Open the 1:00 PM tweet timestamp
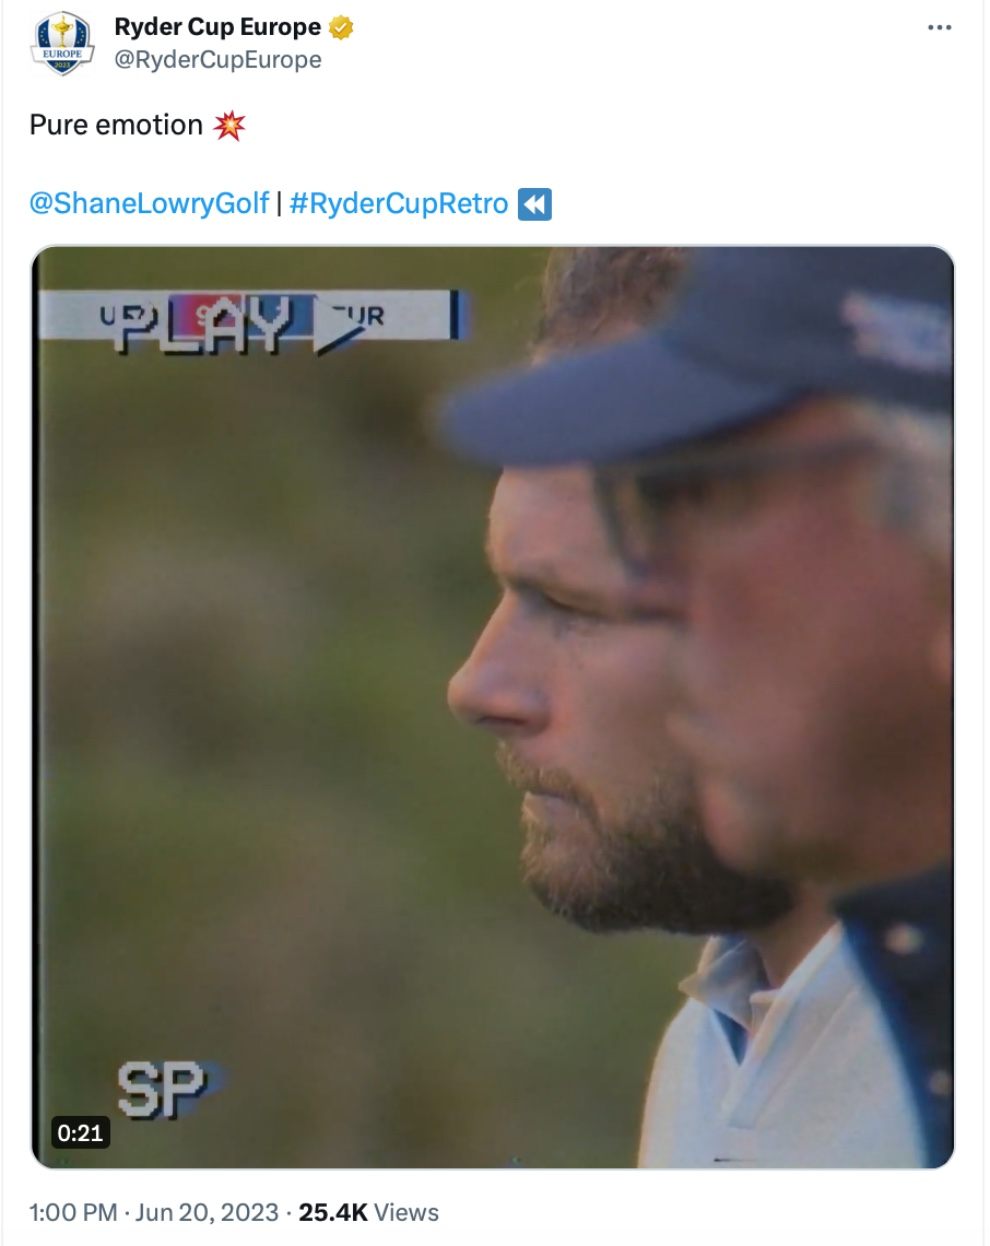Screen dimensions: 990x1246 click(73, 1212)
